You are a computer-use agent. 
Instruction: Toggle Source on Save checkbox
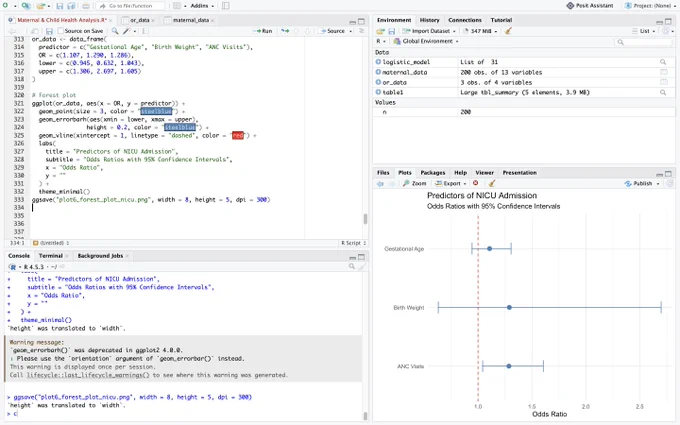click(x=61, y=31)
